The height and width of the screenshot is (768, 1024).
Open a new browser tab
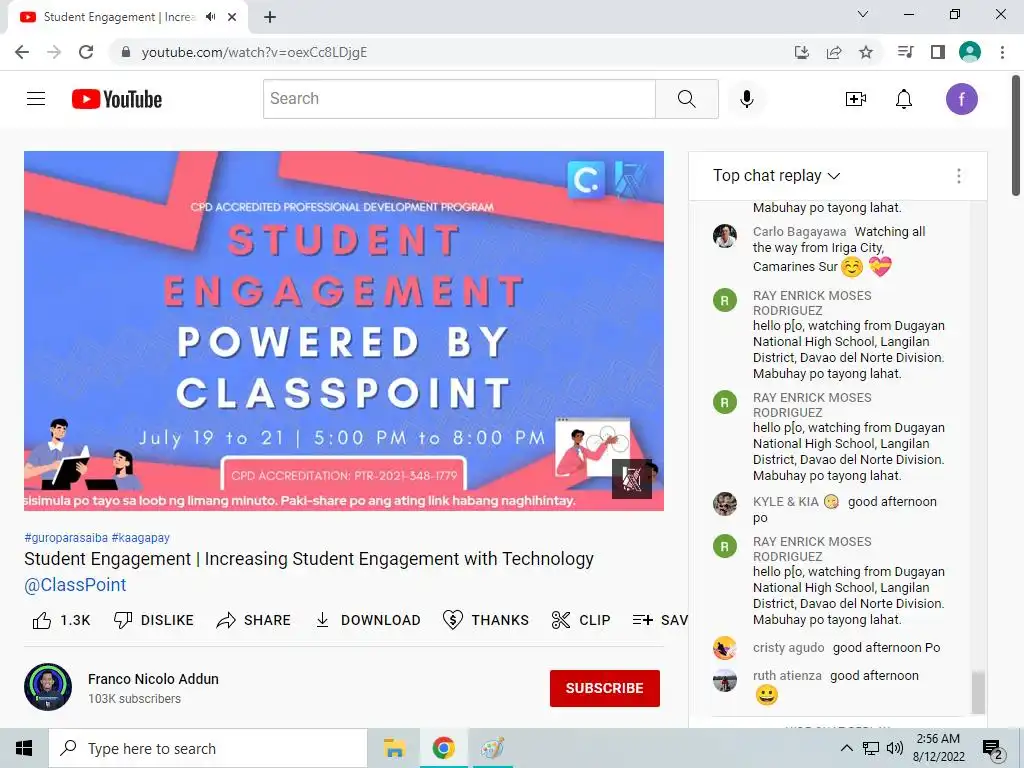[x=270, y=17]
